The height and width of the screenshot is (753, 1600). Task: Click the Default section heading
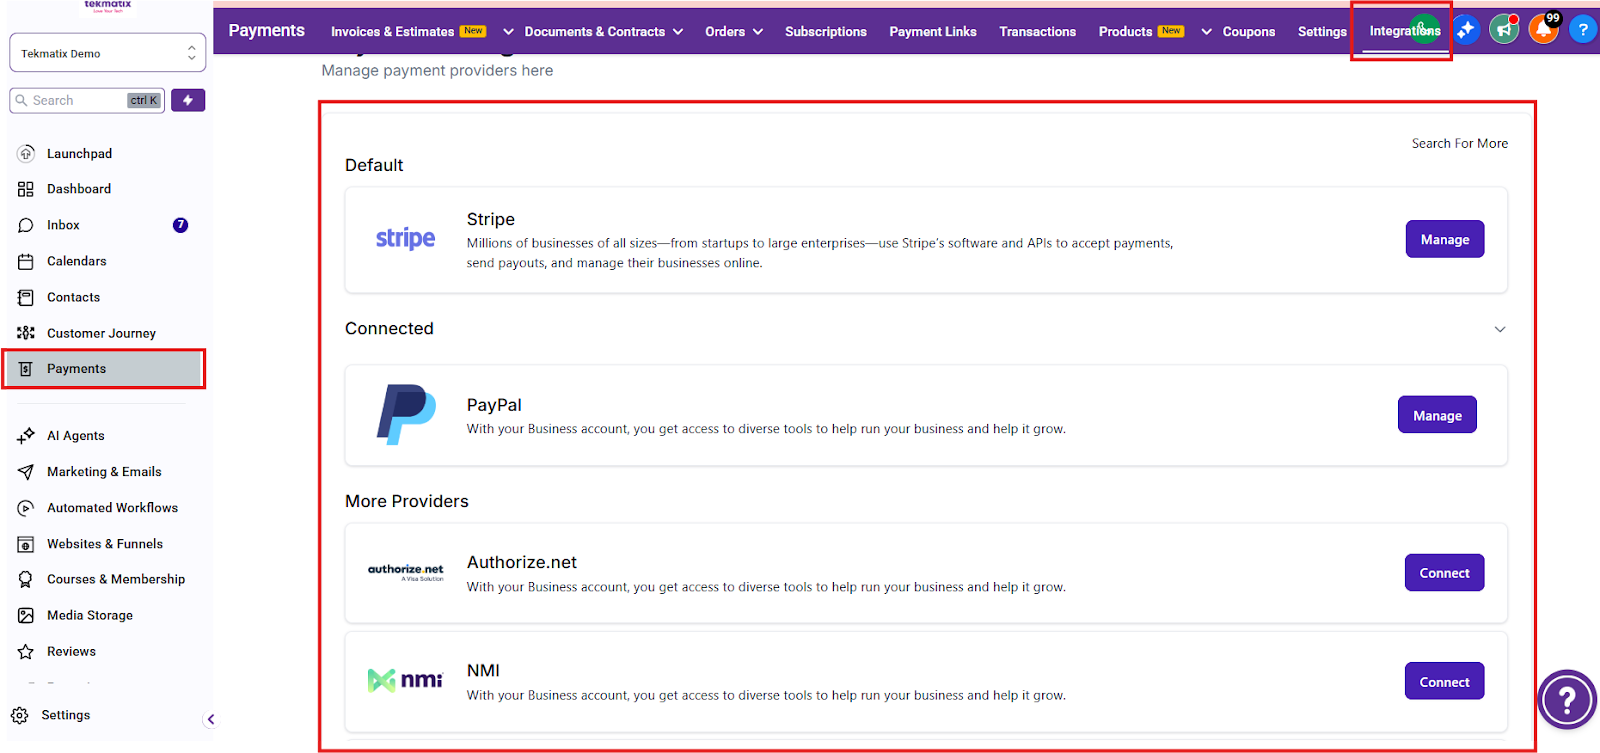(374, 165)
